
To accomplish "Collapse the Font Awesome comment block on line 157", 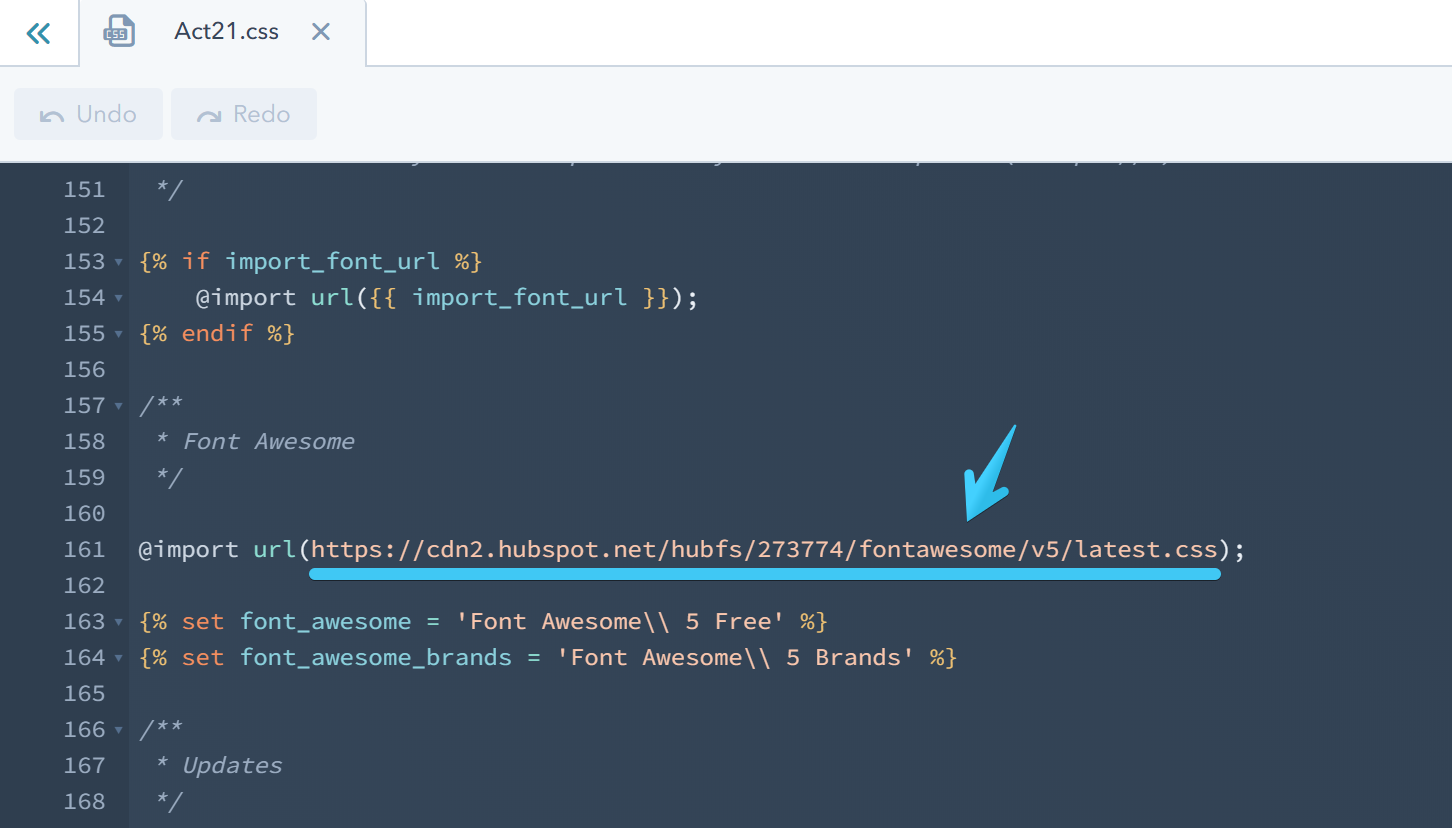I will [x=118, y=405].
